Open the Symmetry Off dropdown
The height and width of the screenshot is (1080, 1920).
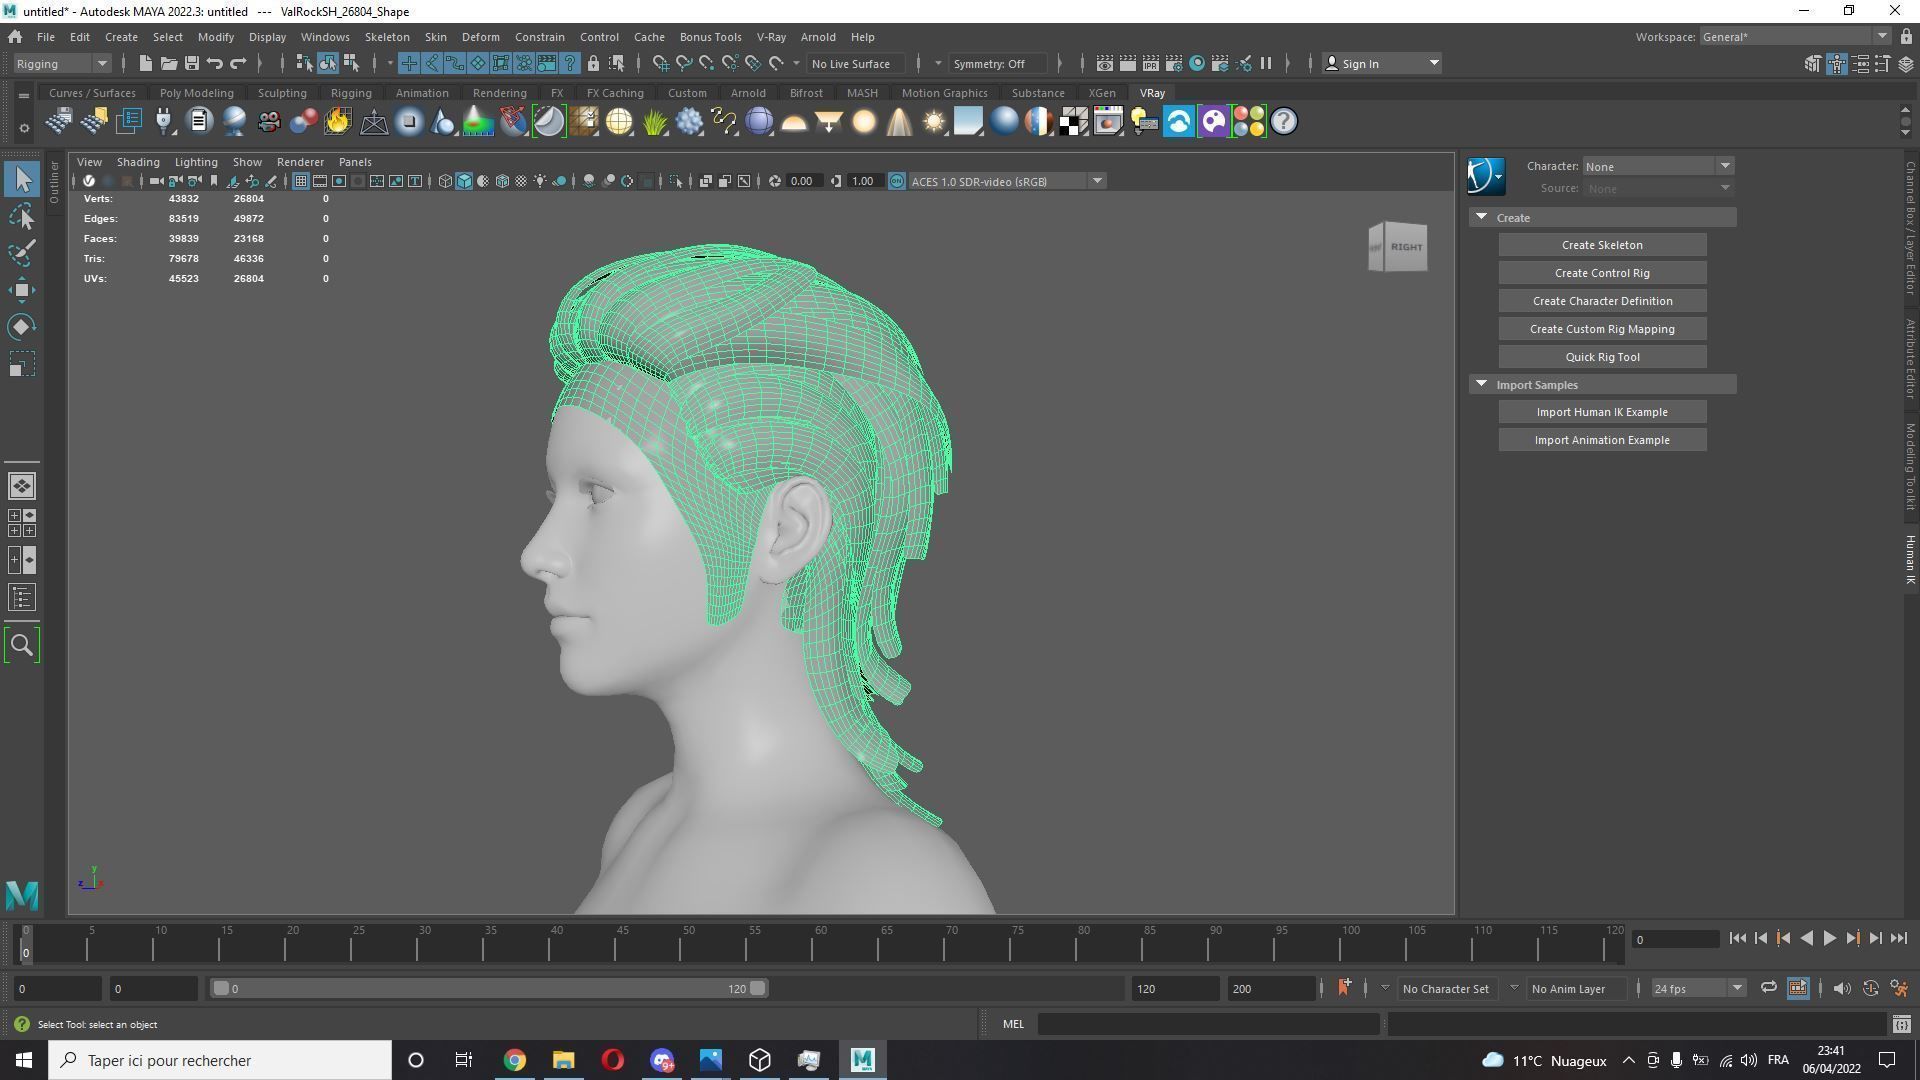click(x=996, y=63)
